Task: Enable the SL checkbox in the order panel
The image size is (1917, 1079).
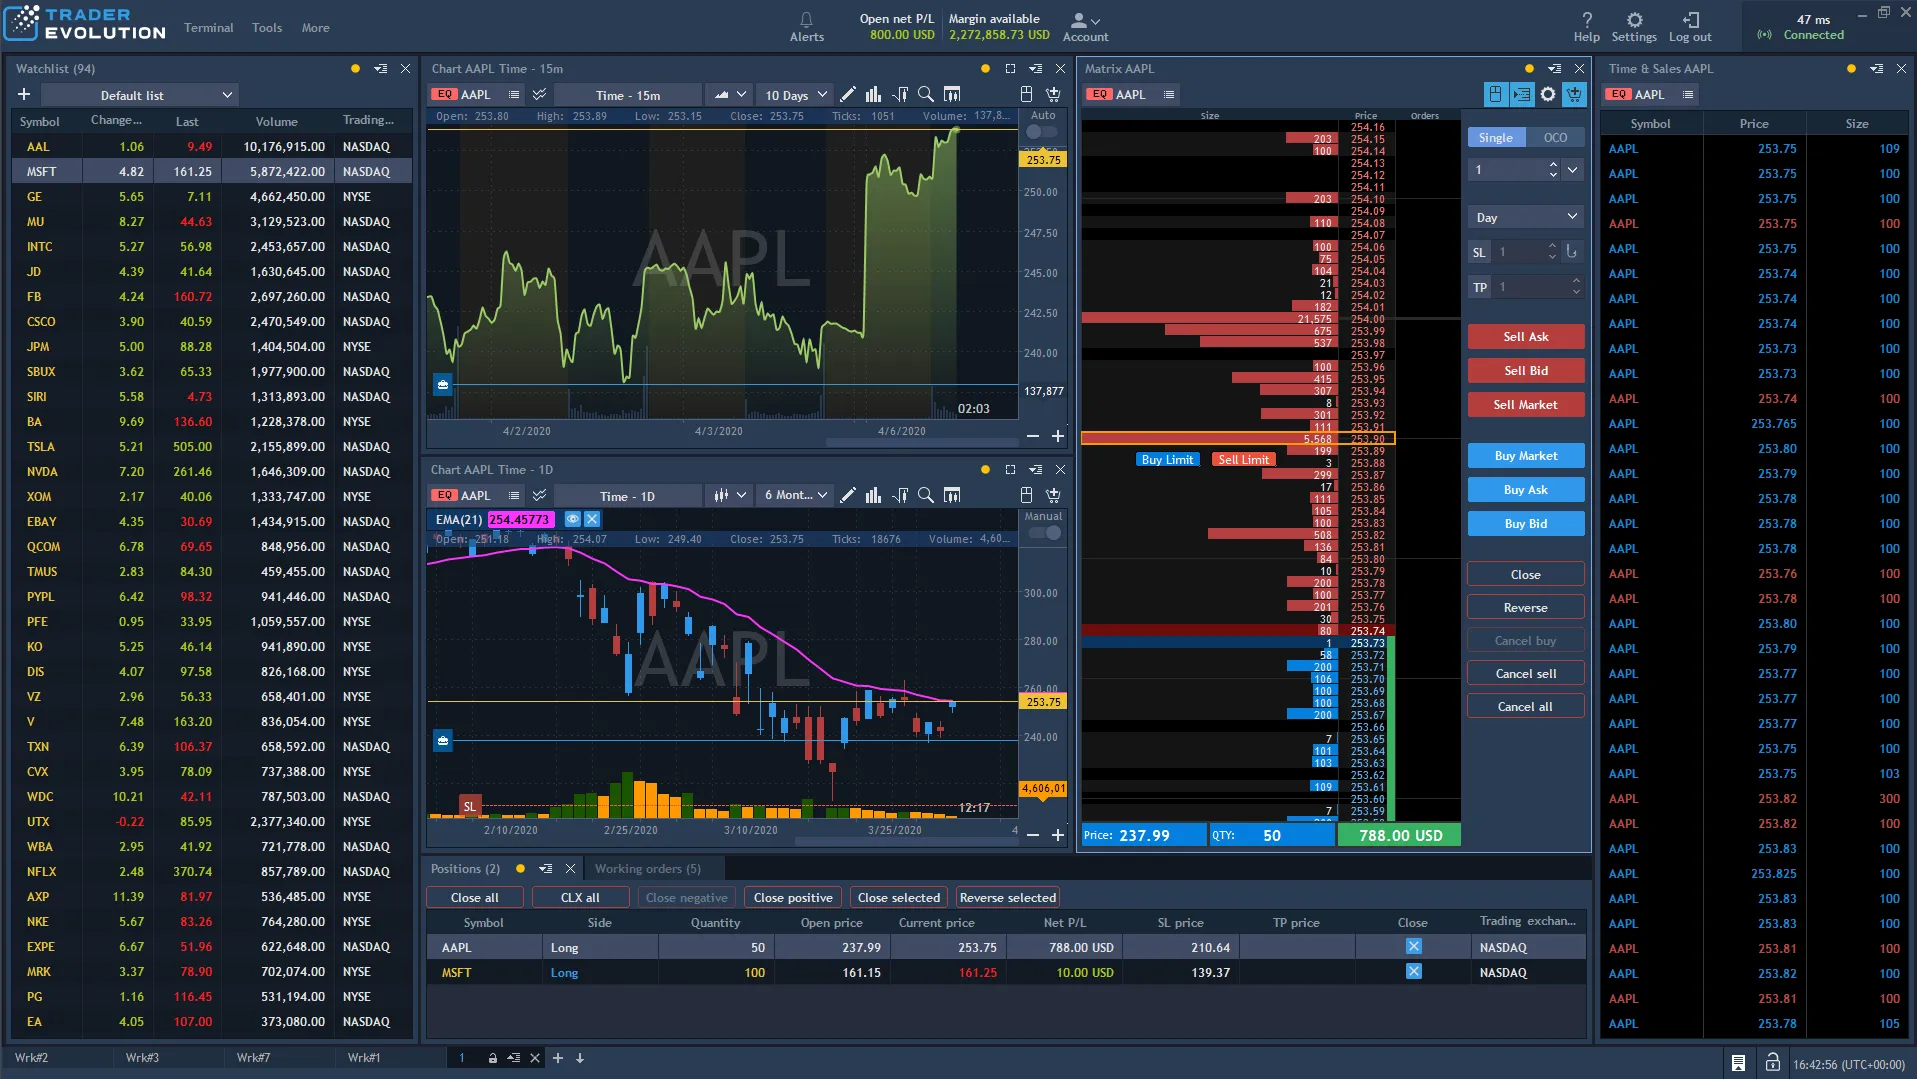Action: point(1479,252)
